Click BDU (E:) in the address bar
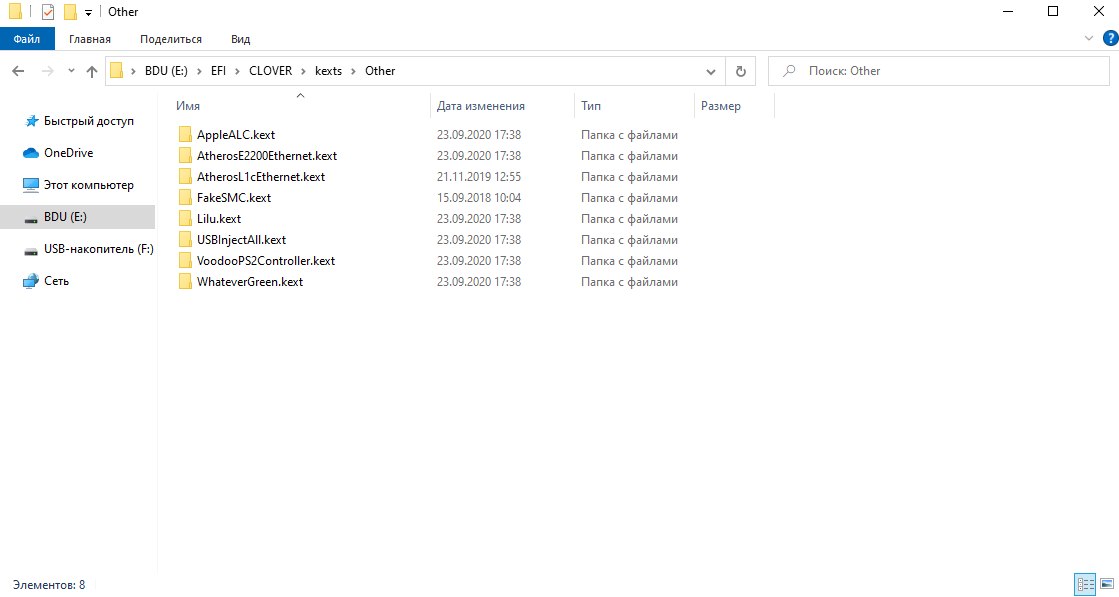Viewport: 1119px width, 597px height. (x=166, y=71)
